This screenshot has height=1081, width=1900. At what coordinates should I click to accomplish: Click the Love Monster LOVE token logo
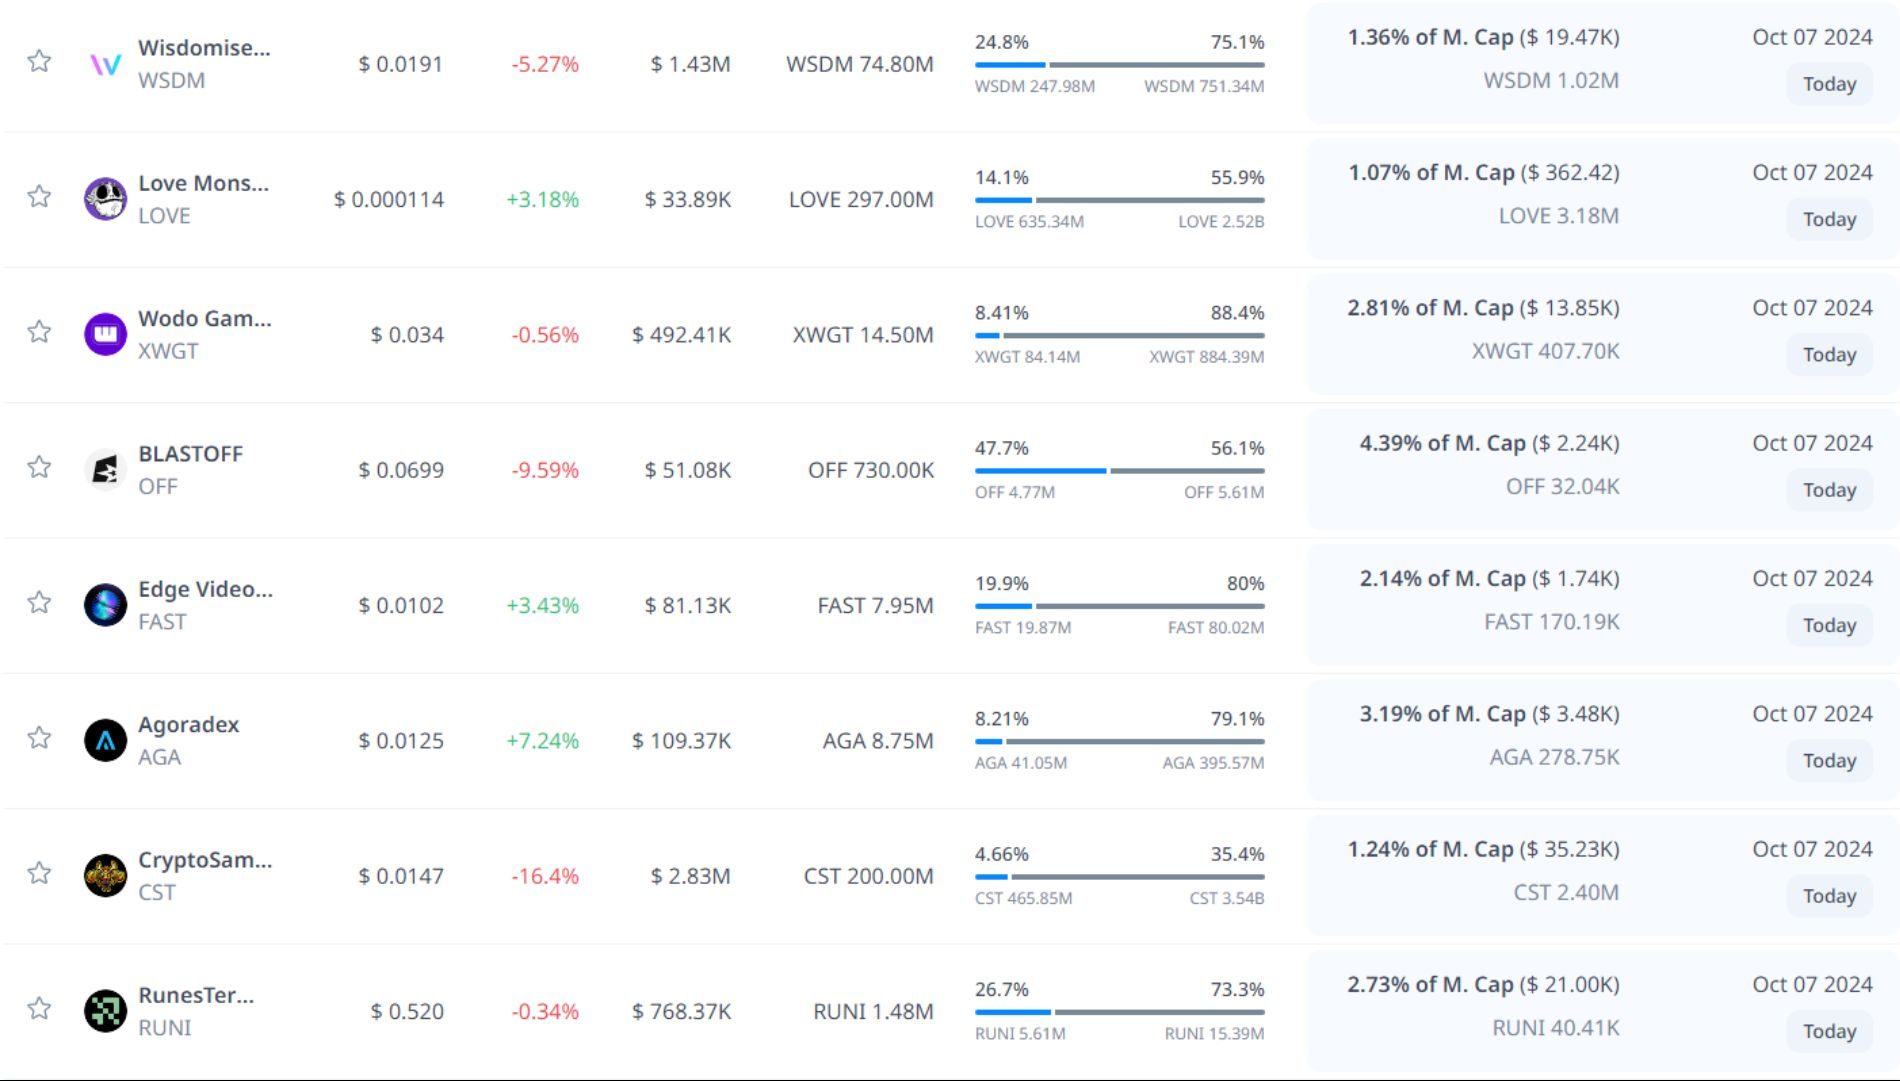105,199
